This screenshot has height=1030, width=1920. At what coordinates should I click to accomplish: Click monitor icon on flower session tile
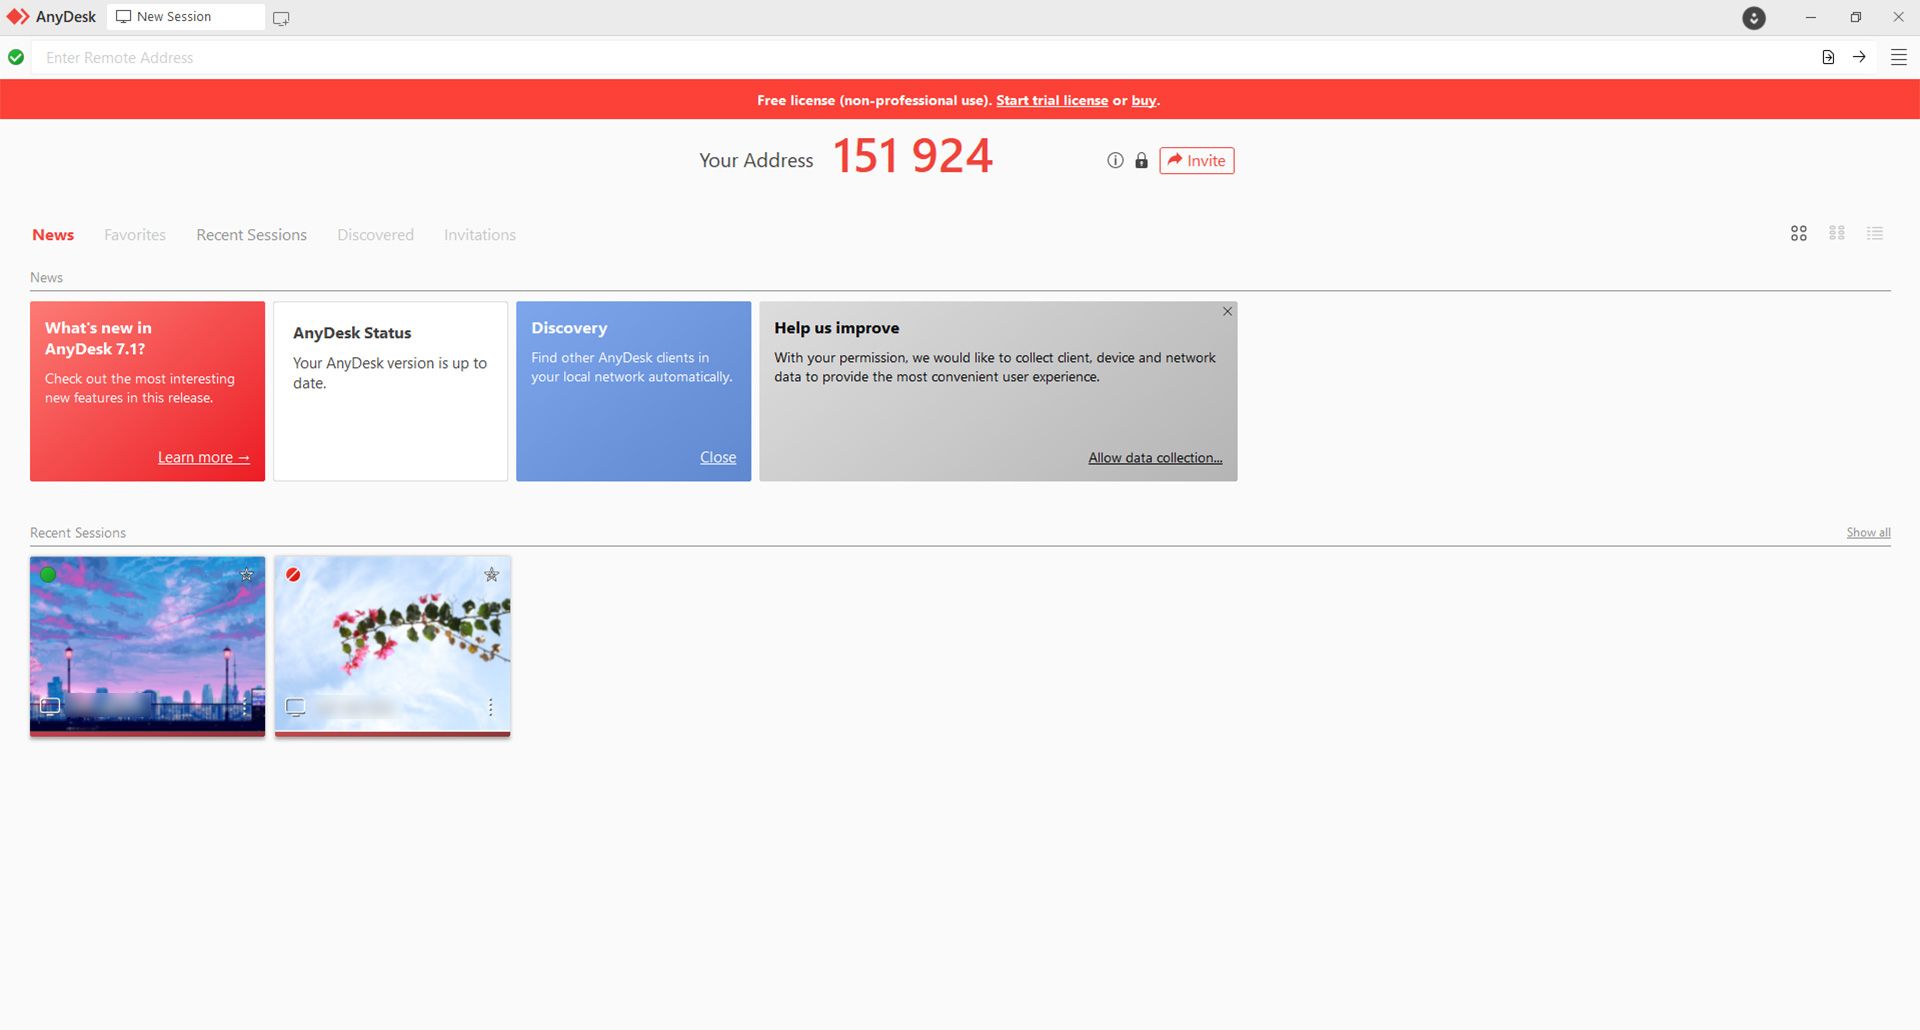tap(295, 707)
